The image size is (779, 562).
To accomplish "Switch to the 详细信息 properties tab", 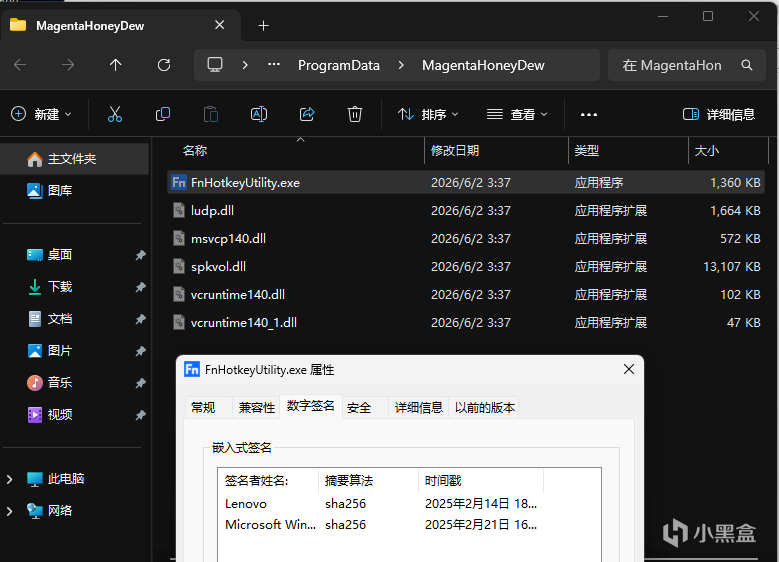I will click(418, 408).
